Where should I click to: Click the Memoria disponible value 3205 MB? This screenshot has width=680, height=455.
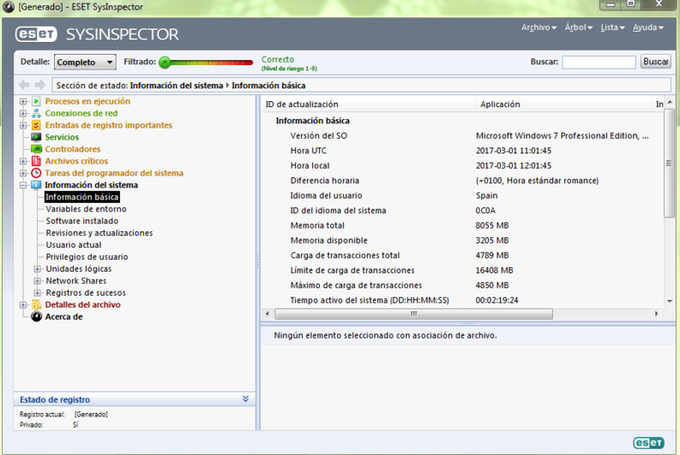coord(492,240)
